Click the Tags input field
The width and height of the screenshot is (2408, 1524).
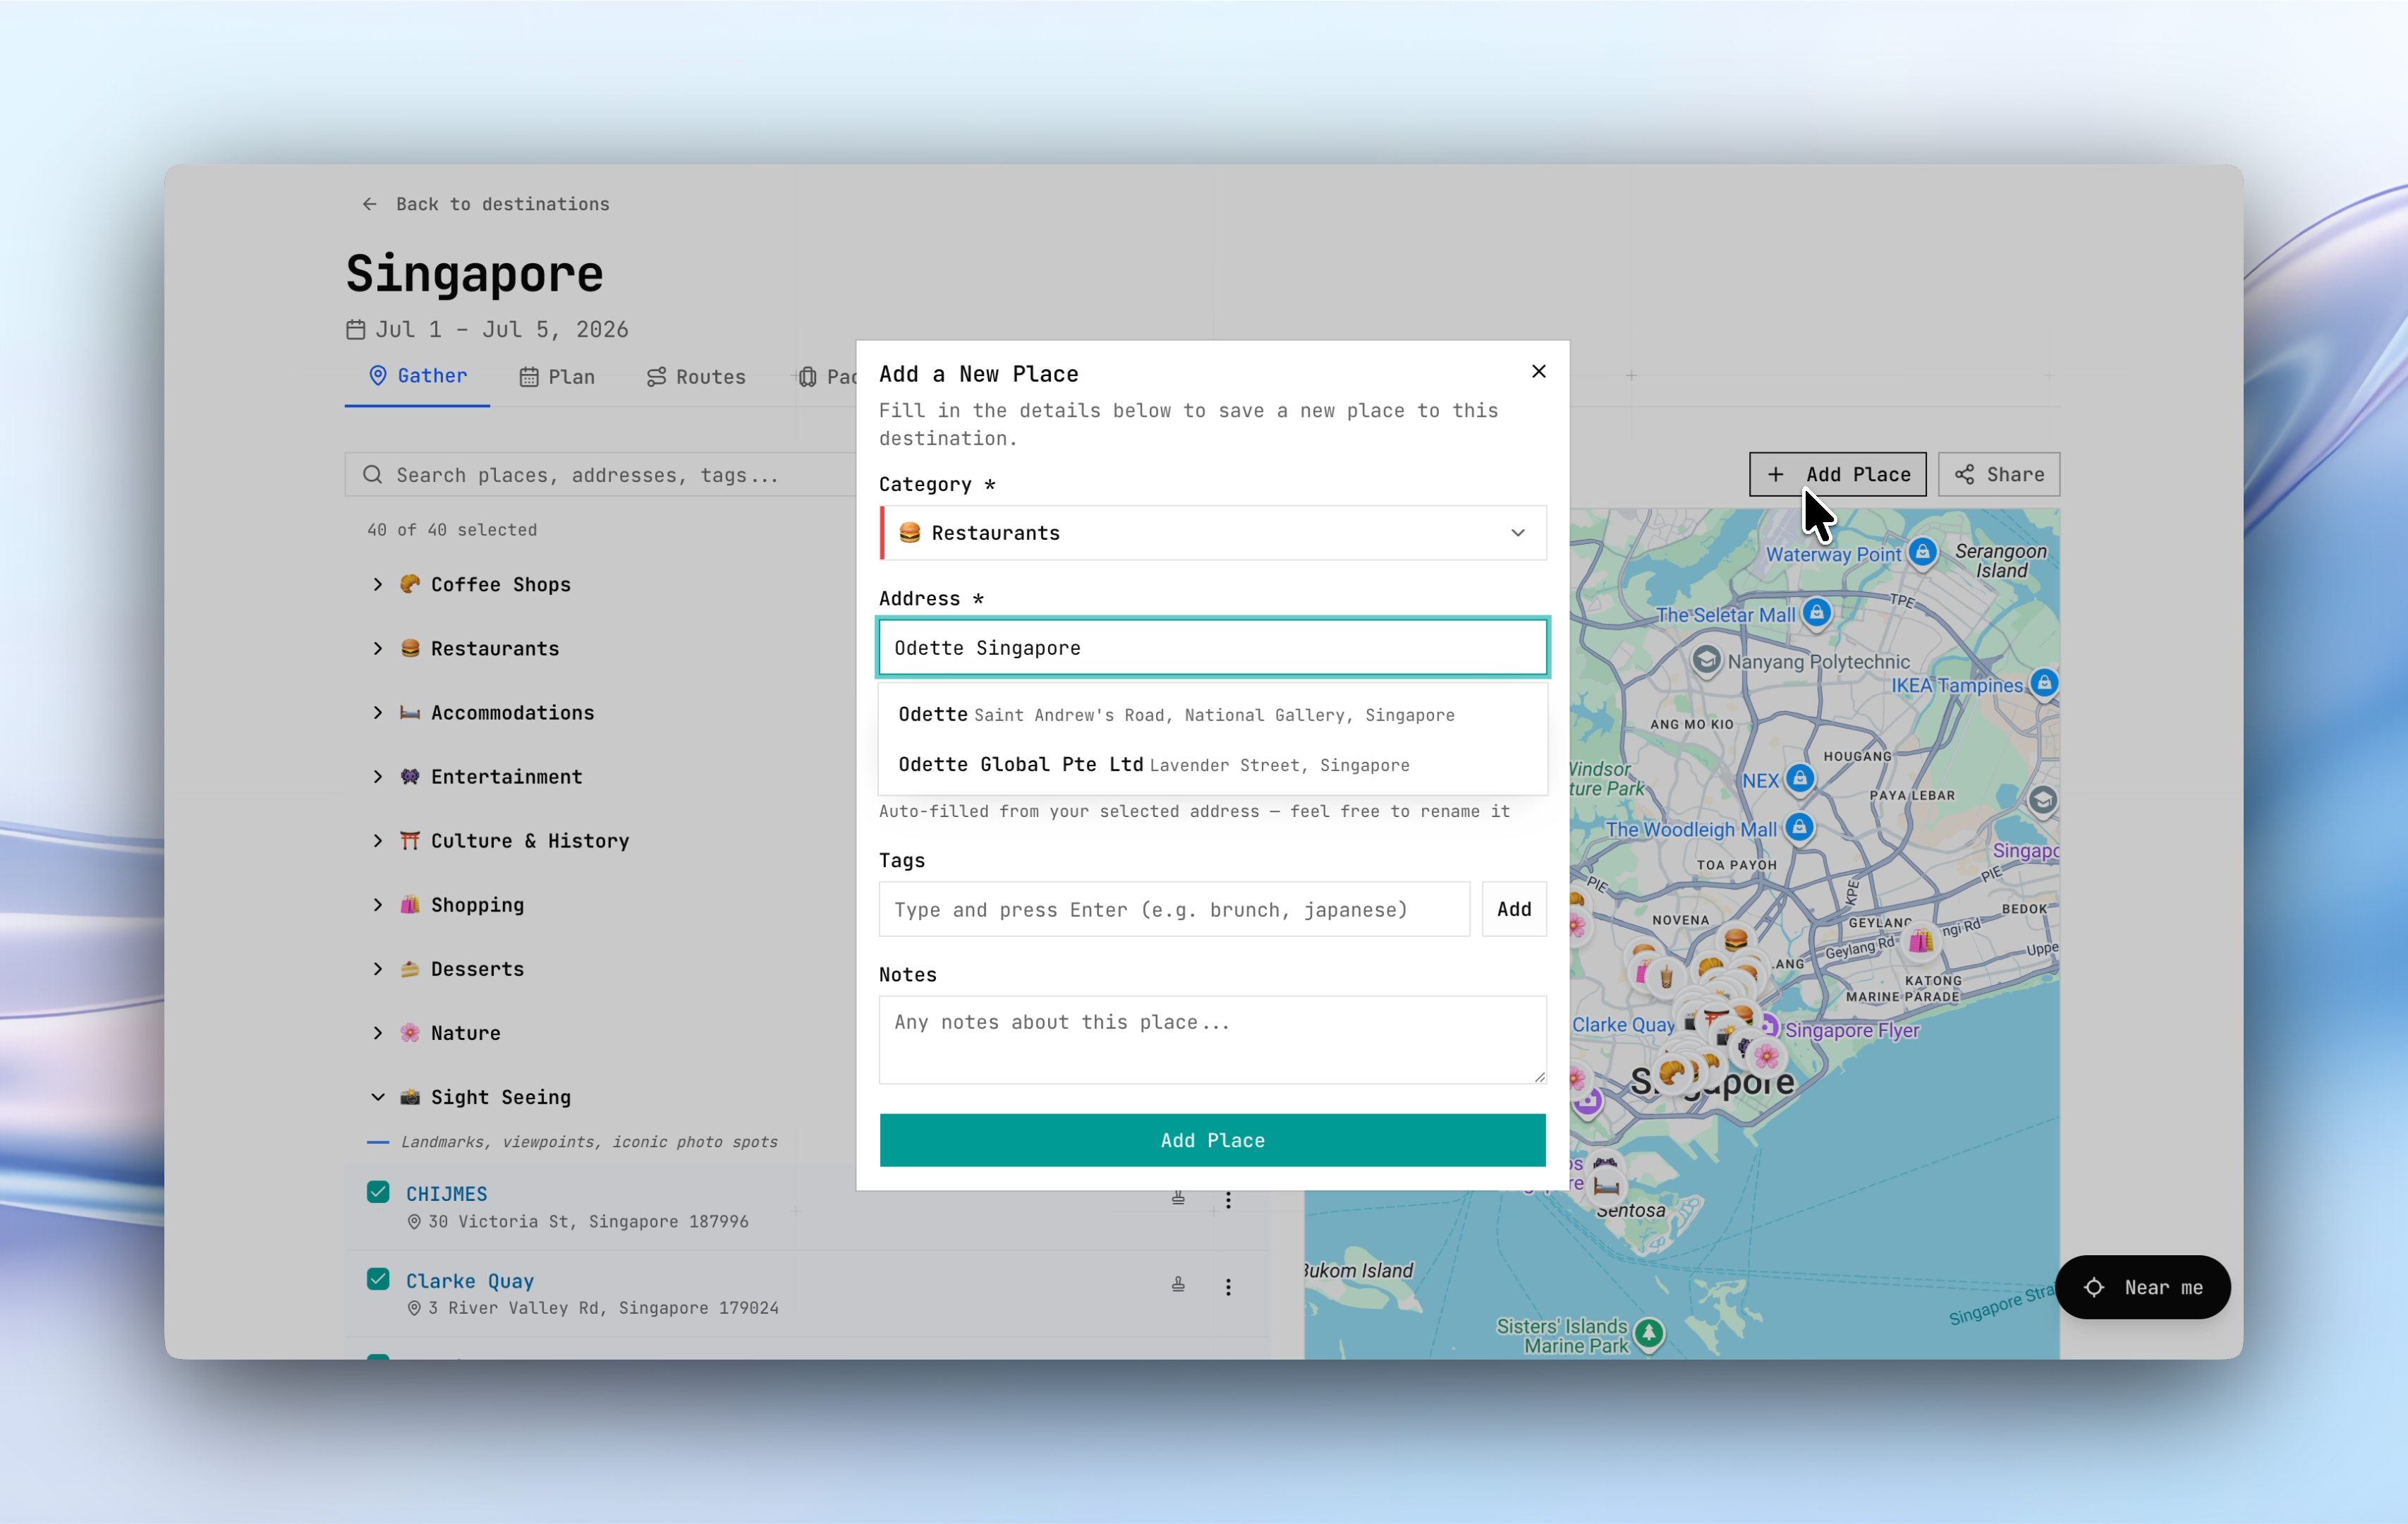point(1174,909)
